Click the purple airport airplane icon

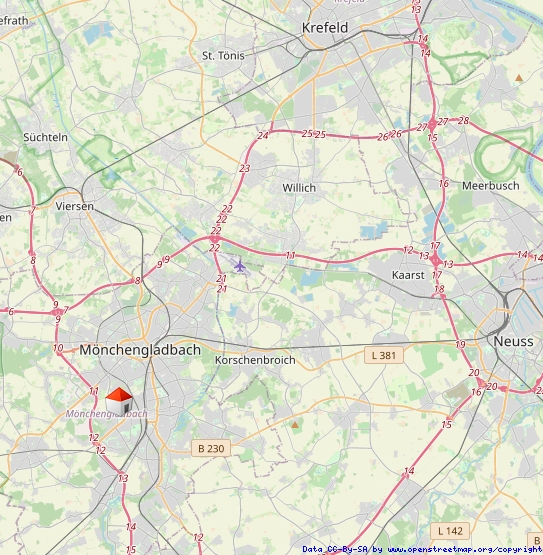pos(240,267)
